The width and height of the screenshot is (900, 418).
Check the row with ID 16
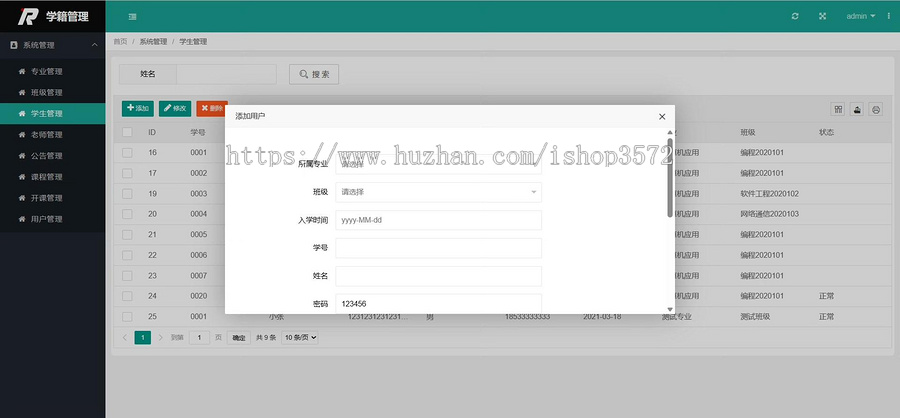click(127, 153)
